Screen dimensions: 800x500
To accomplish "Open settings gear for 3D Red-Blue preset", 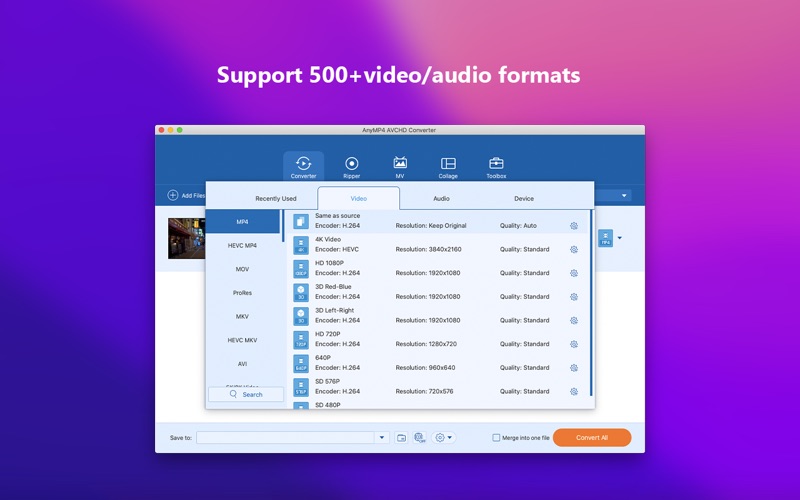I will click(574, 297).
